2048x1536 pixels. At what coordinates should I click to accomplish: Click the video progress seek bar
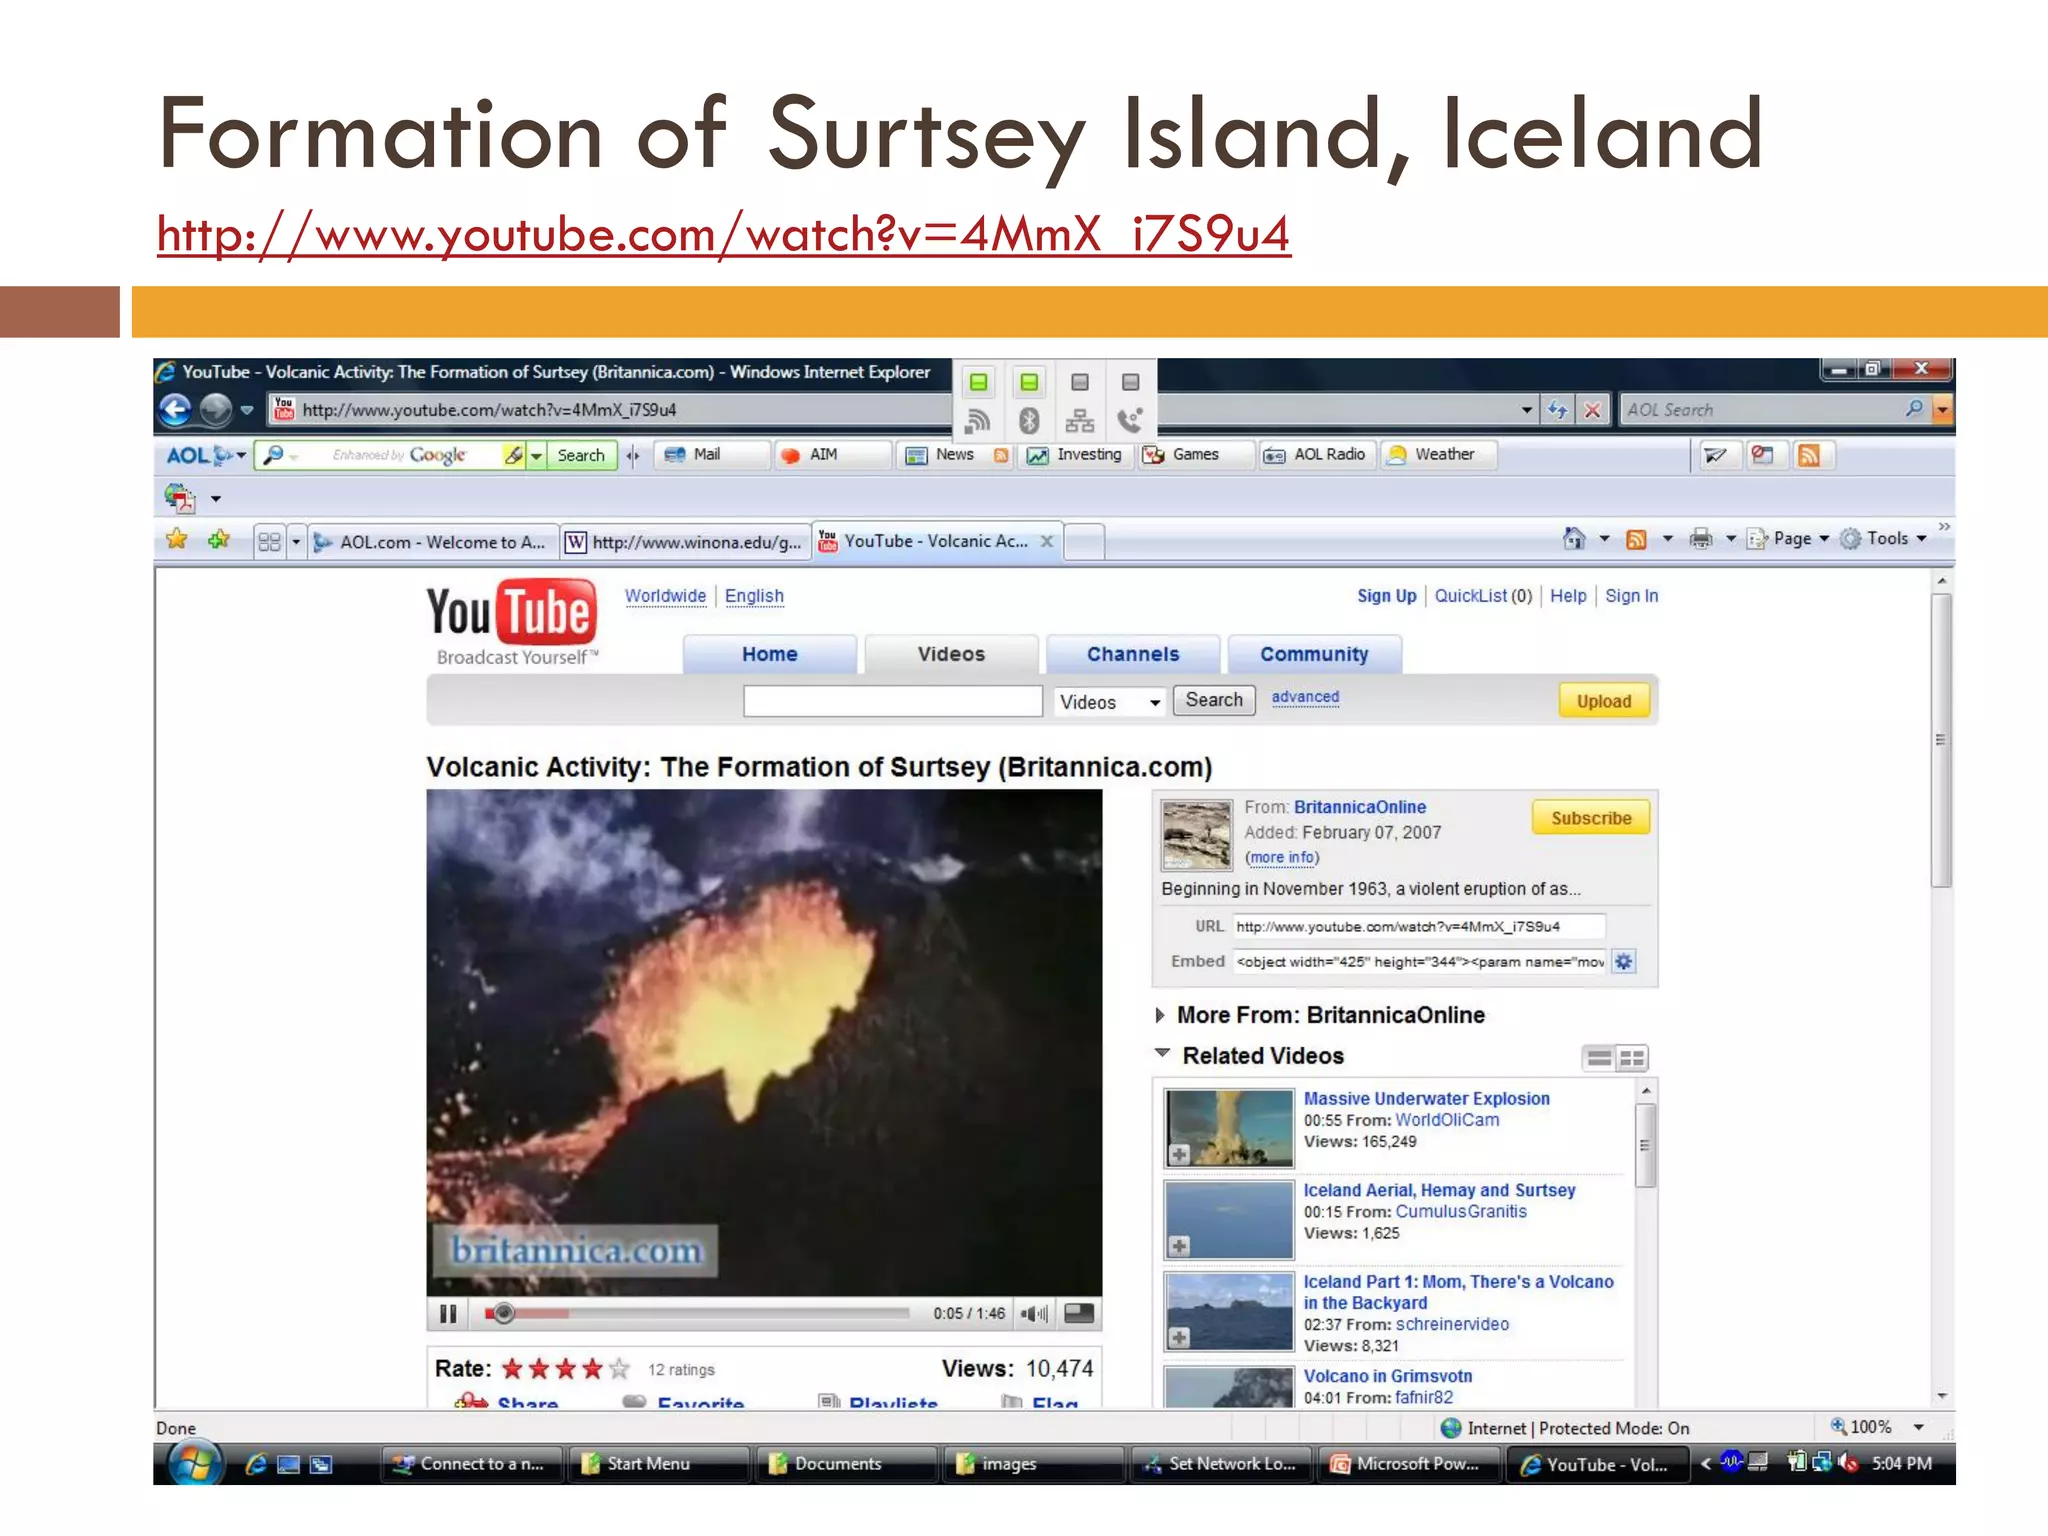pyautogui.click(x=698, y=1314)
